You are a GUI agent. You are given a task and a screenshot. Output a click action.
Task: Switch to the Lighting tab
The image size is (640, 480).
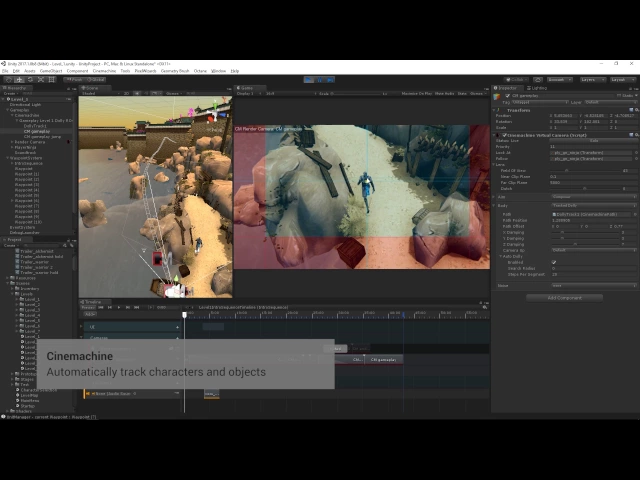click(537, 88)
